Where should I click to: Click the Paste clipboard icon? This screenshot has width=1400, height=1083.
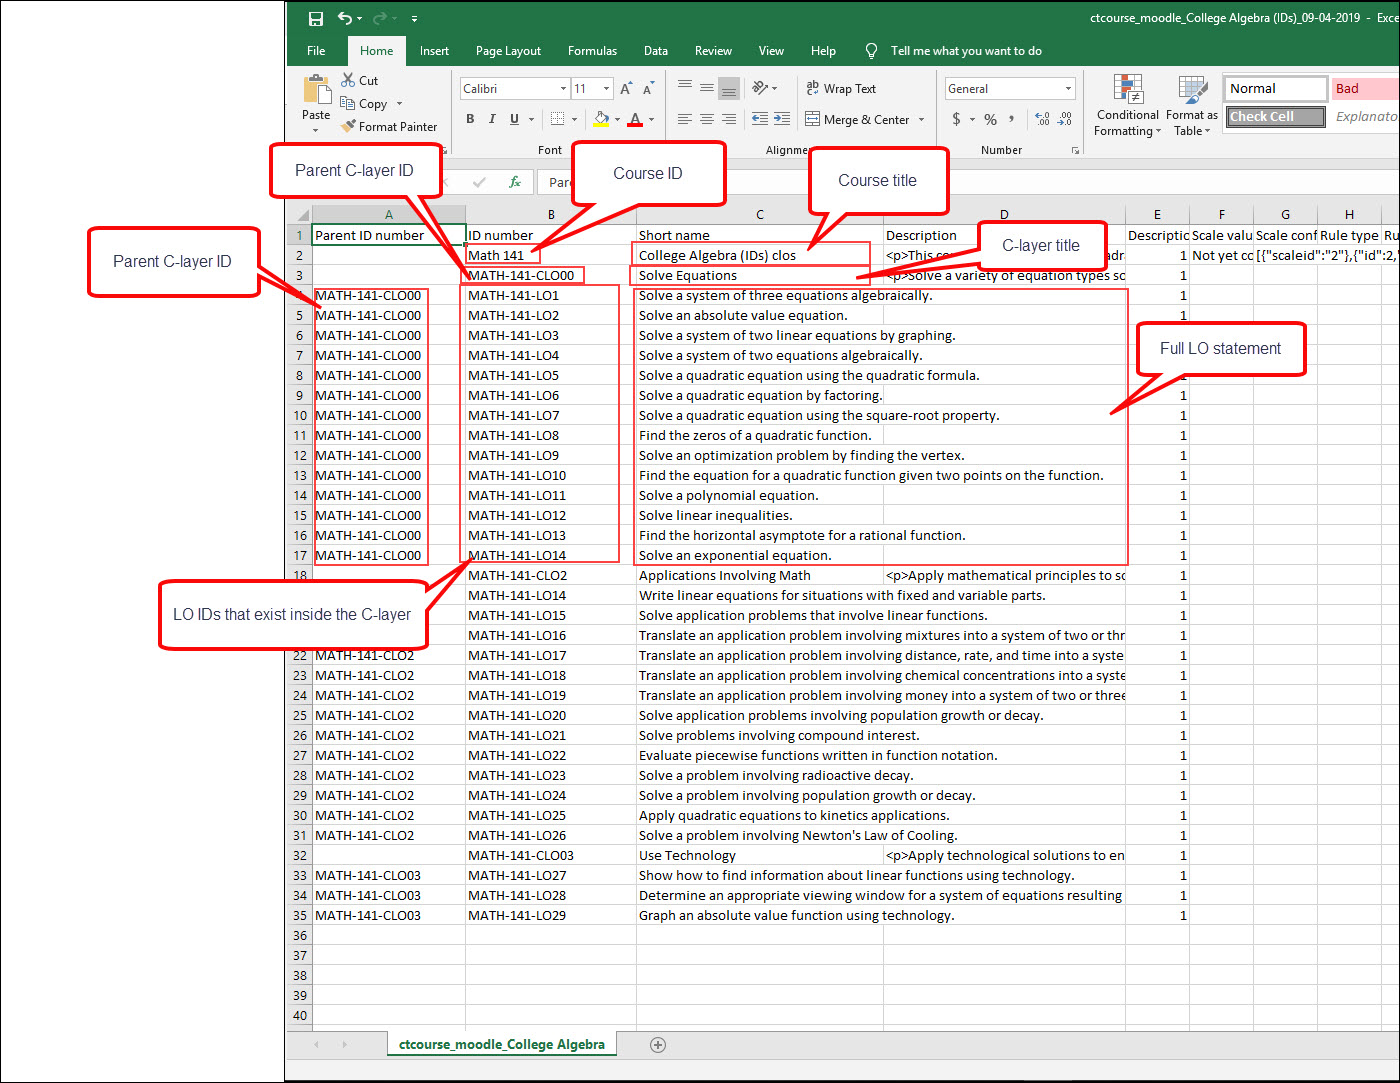pyautogui.click(x=316, y=92)
